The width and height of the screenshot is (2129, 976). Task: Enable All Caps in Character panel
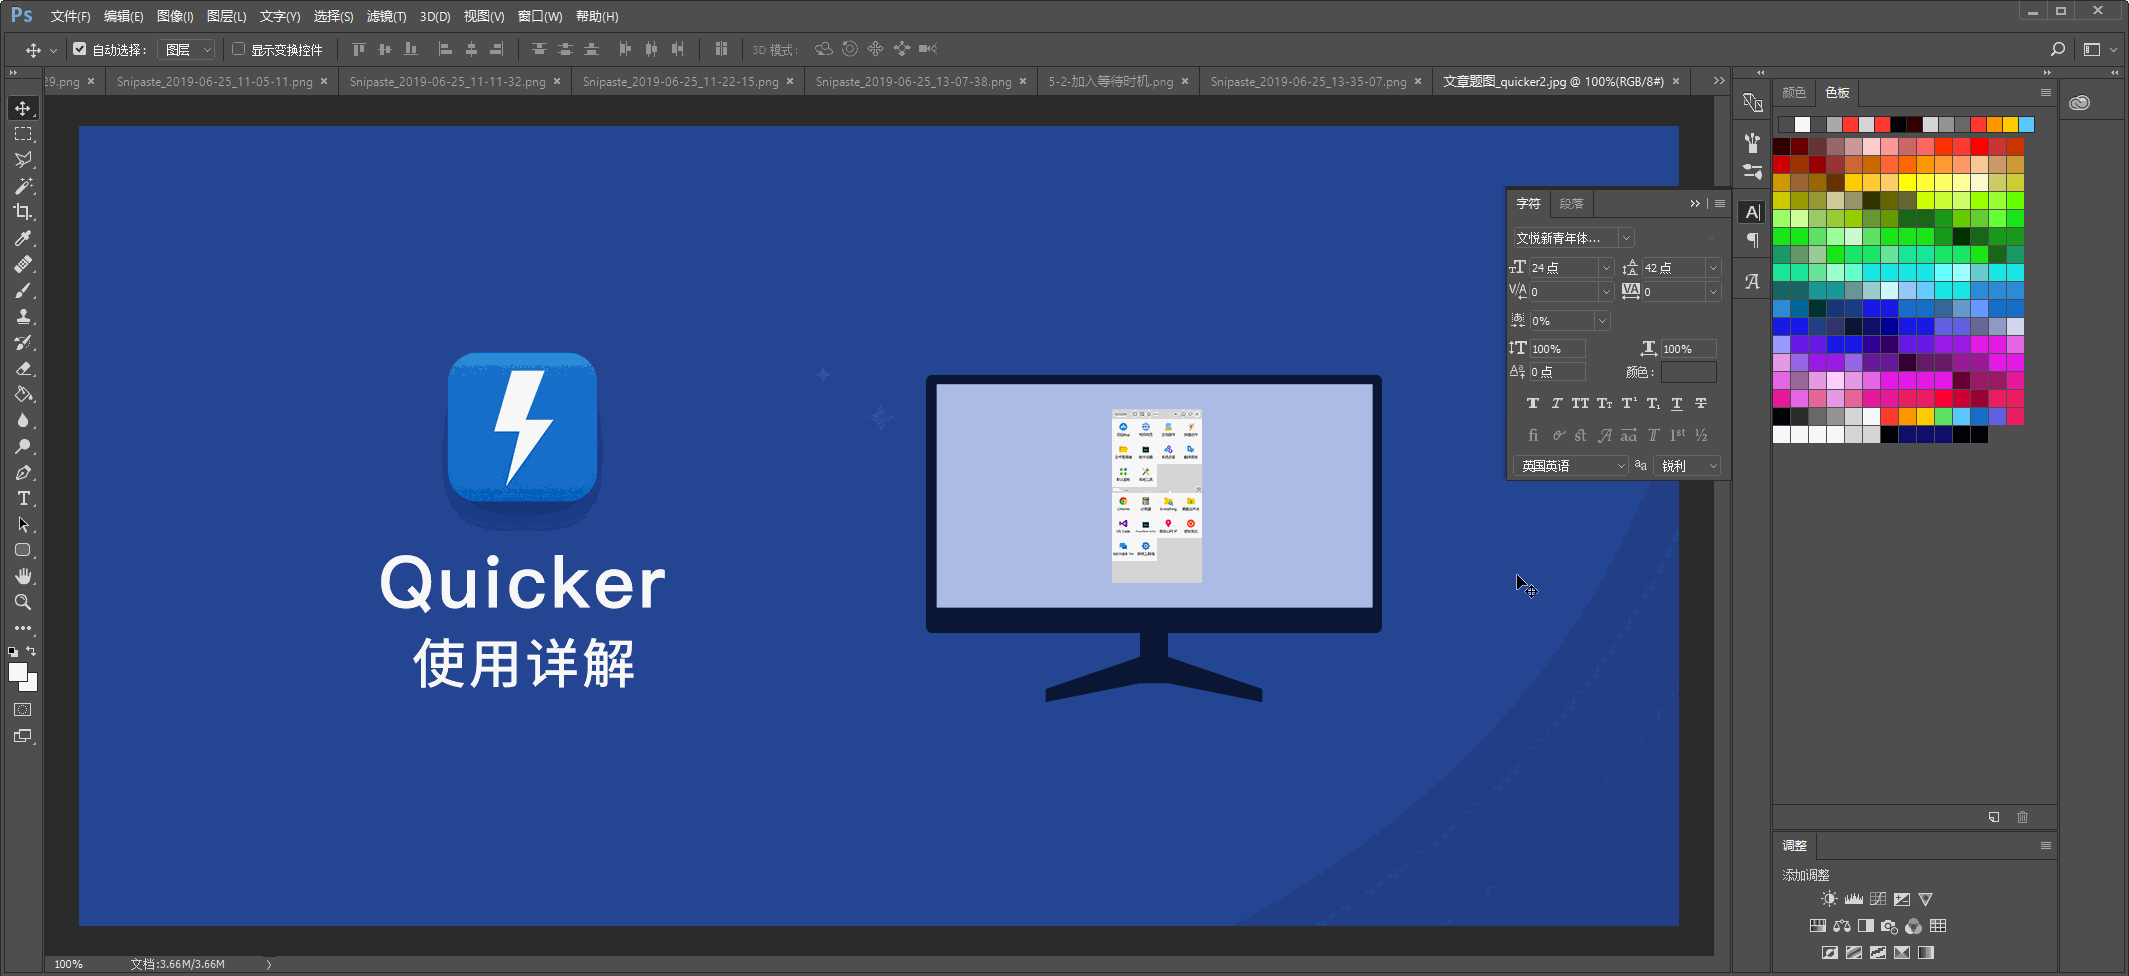click(1580, 403)
